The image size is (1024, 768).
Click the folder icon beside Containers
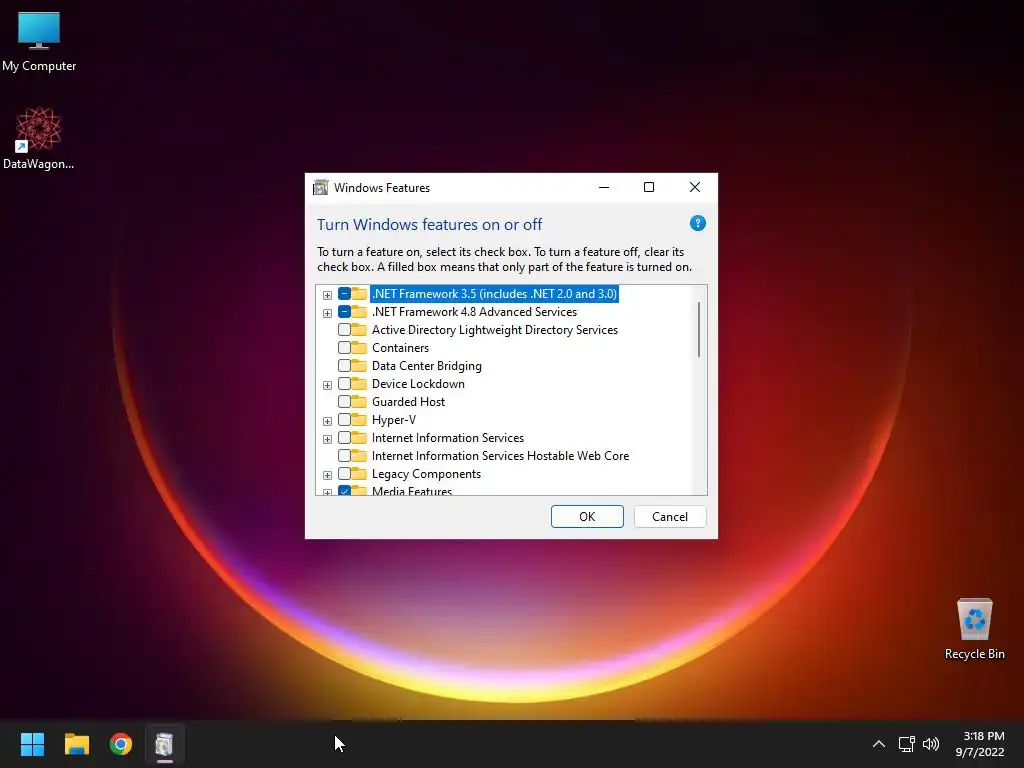pos(359,347)
